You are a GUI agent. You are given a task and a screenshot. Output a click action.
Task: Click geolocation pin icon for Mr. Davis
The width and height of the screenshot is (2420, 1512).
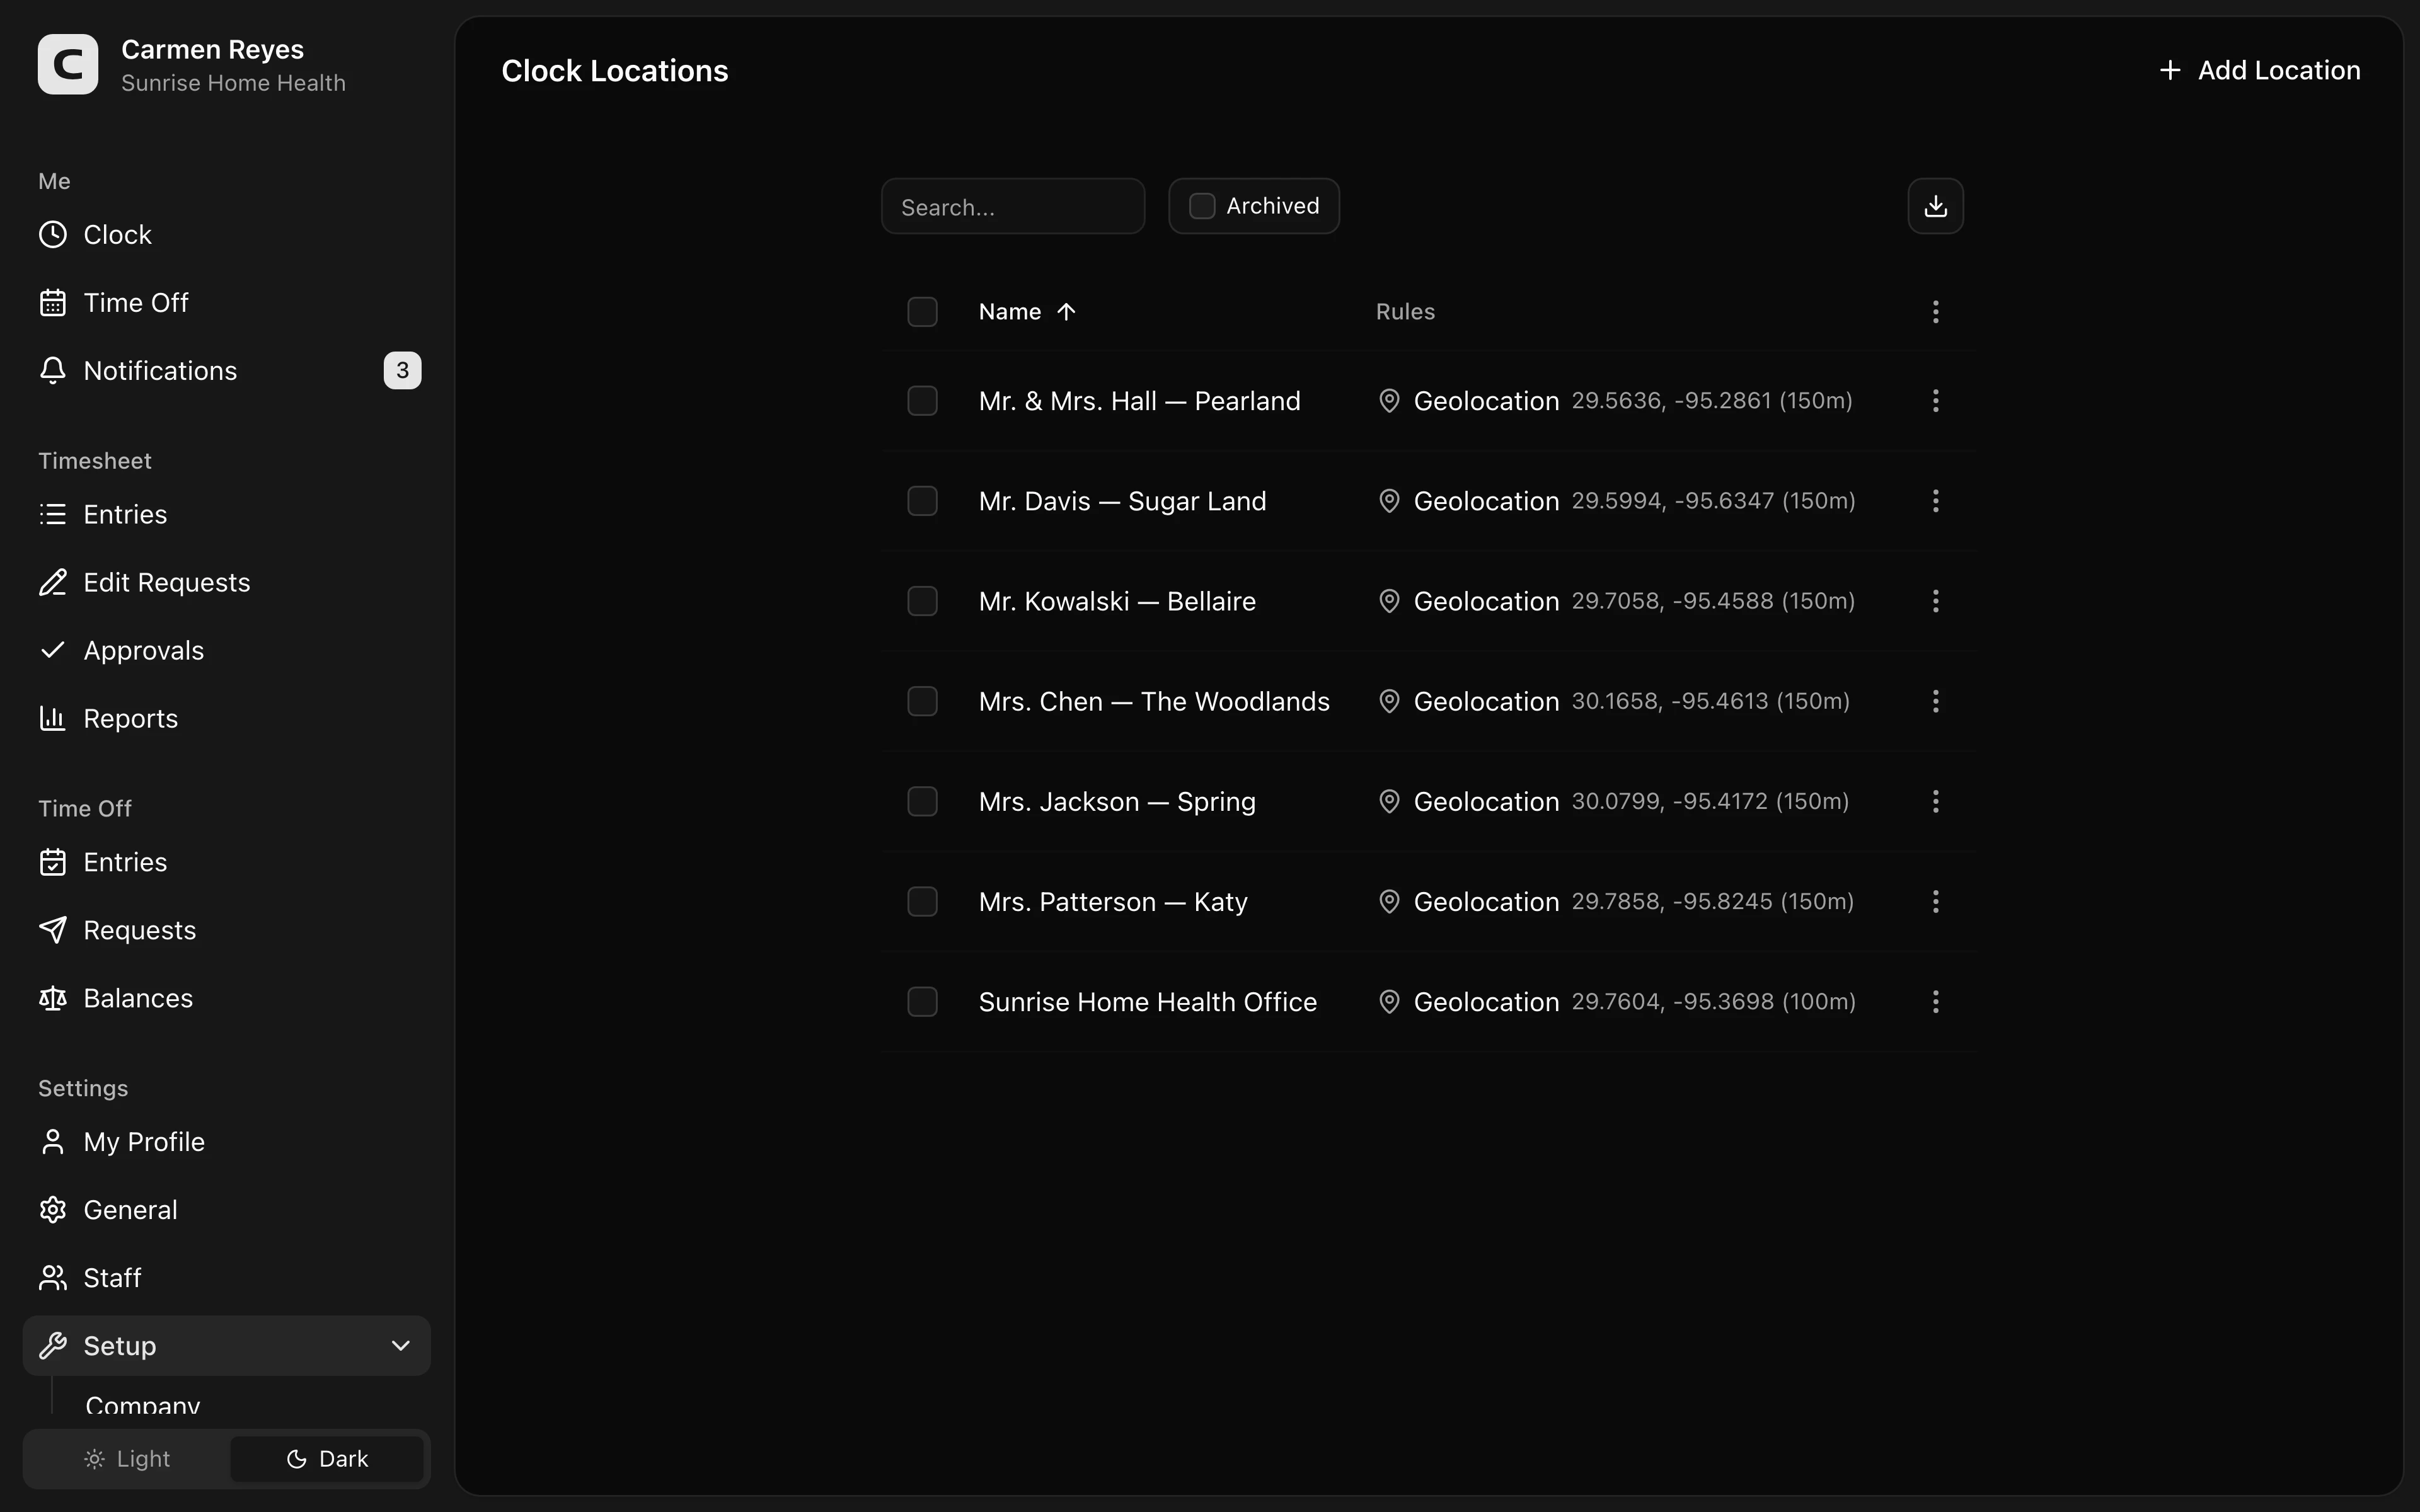tap(1389, 501)
